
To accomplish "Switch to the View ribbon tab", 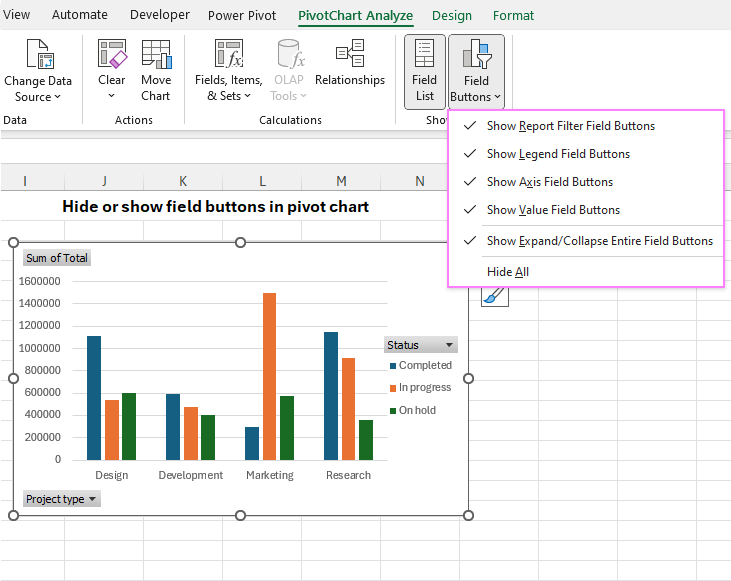I will pos(16,15).
